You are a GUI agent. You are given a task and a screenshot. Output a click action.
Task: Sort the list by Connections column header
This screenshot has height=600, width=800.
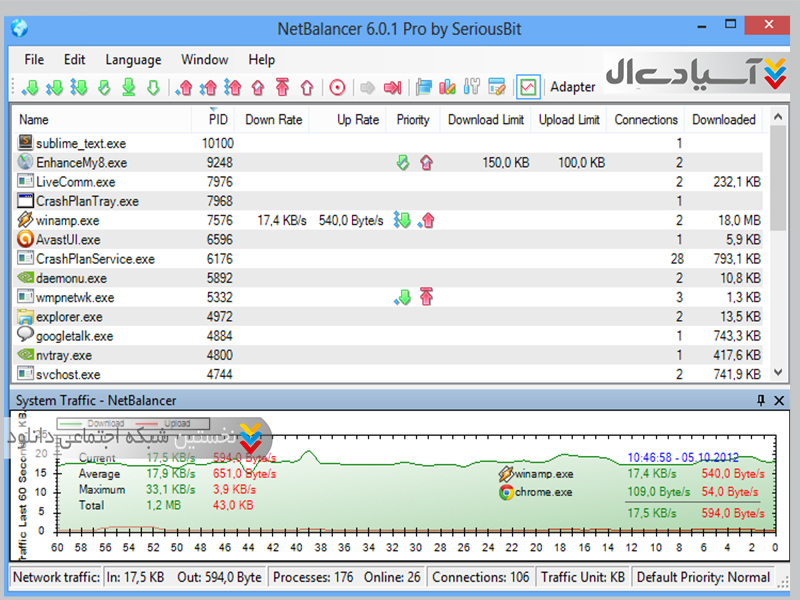pos(645,120)
